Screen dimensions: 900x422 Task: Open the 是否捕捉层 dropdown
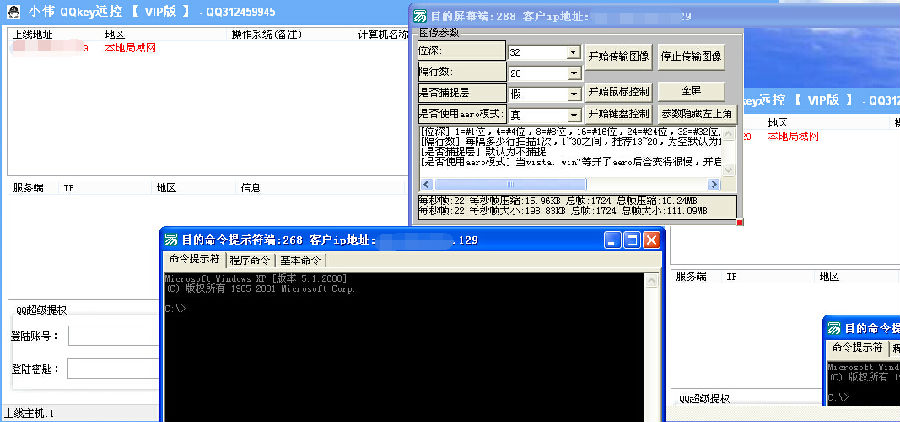click(573, 94)
